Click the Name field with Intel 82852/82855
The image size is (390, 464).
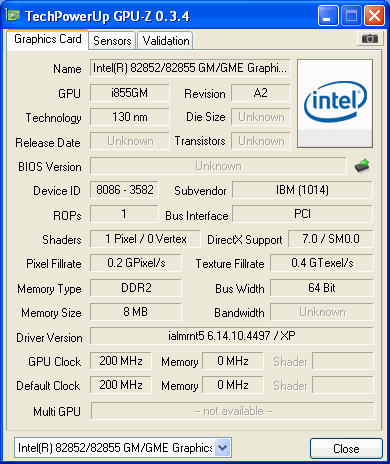[x=190, y=68]
